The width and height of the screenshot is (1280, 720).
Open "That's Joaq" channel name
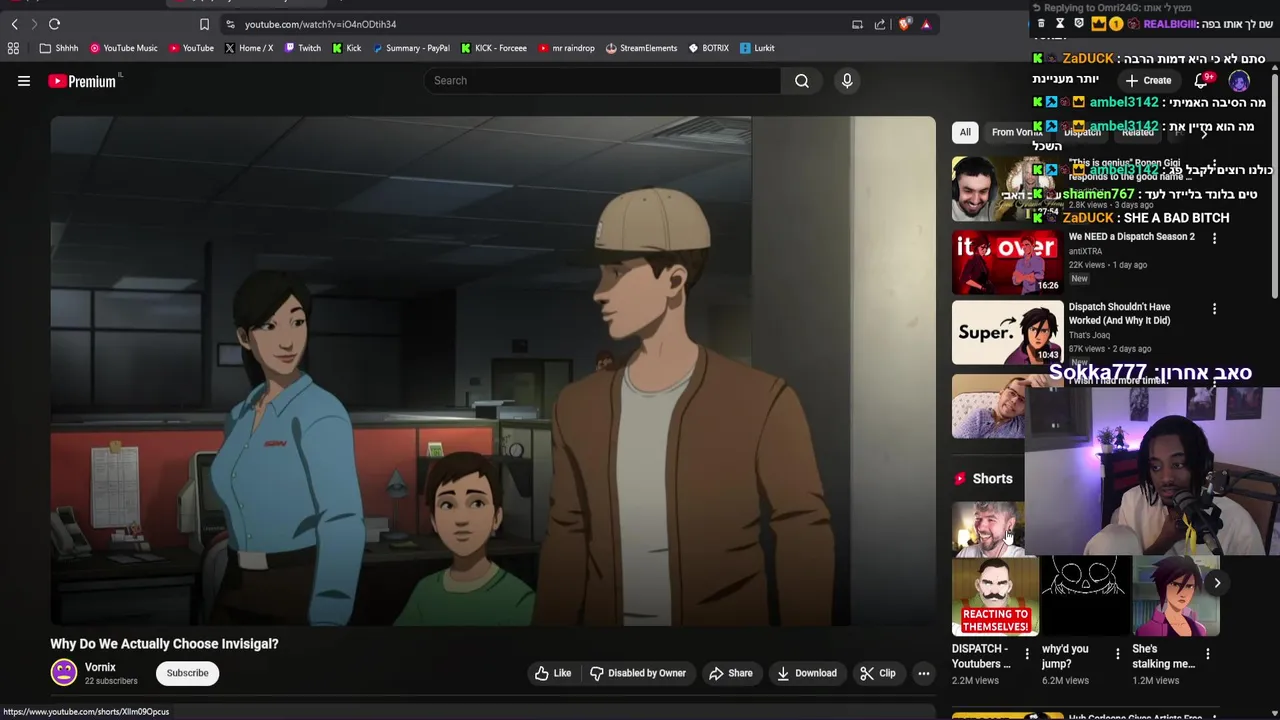pyautogui.click(x=1089, y=335)
